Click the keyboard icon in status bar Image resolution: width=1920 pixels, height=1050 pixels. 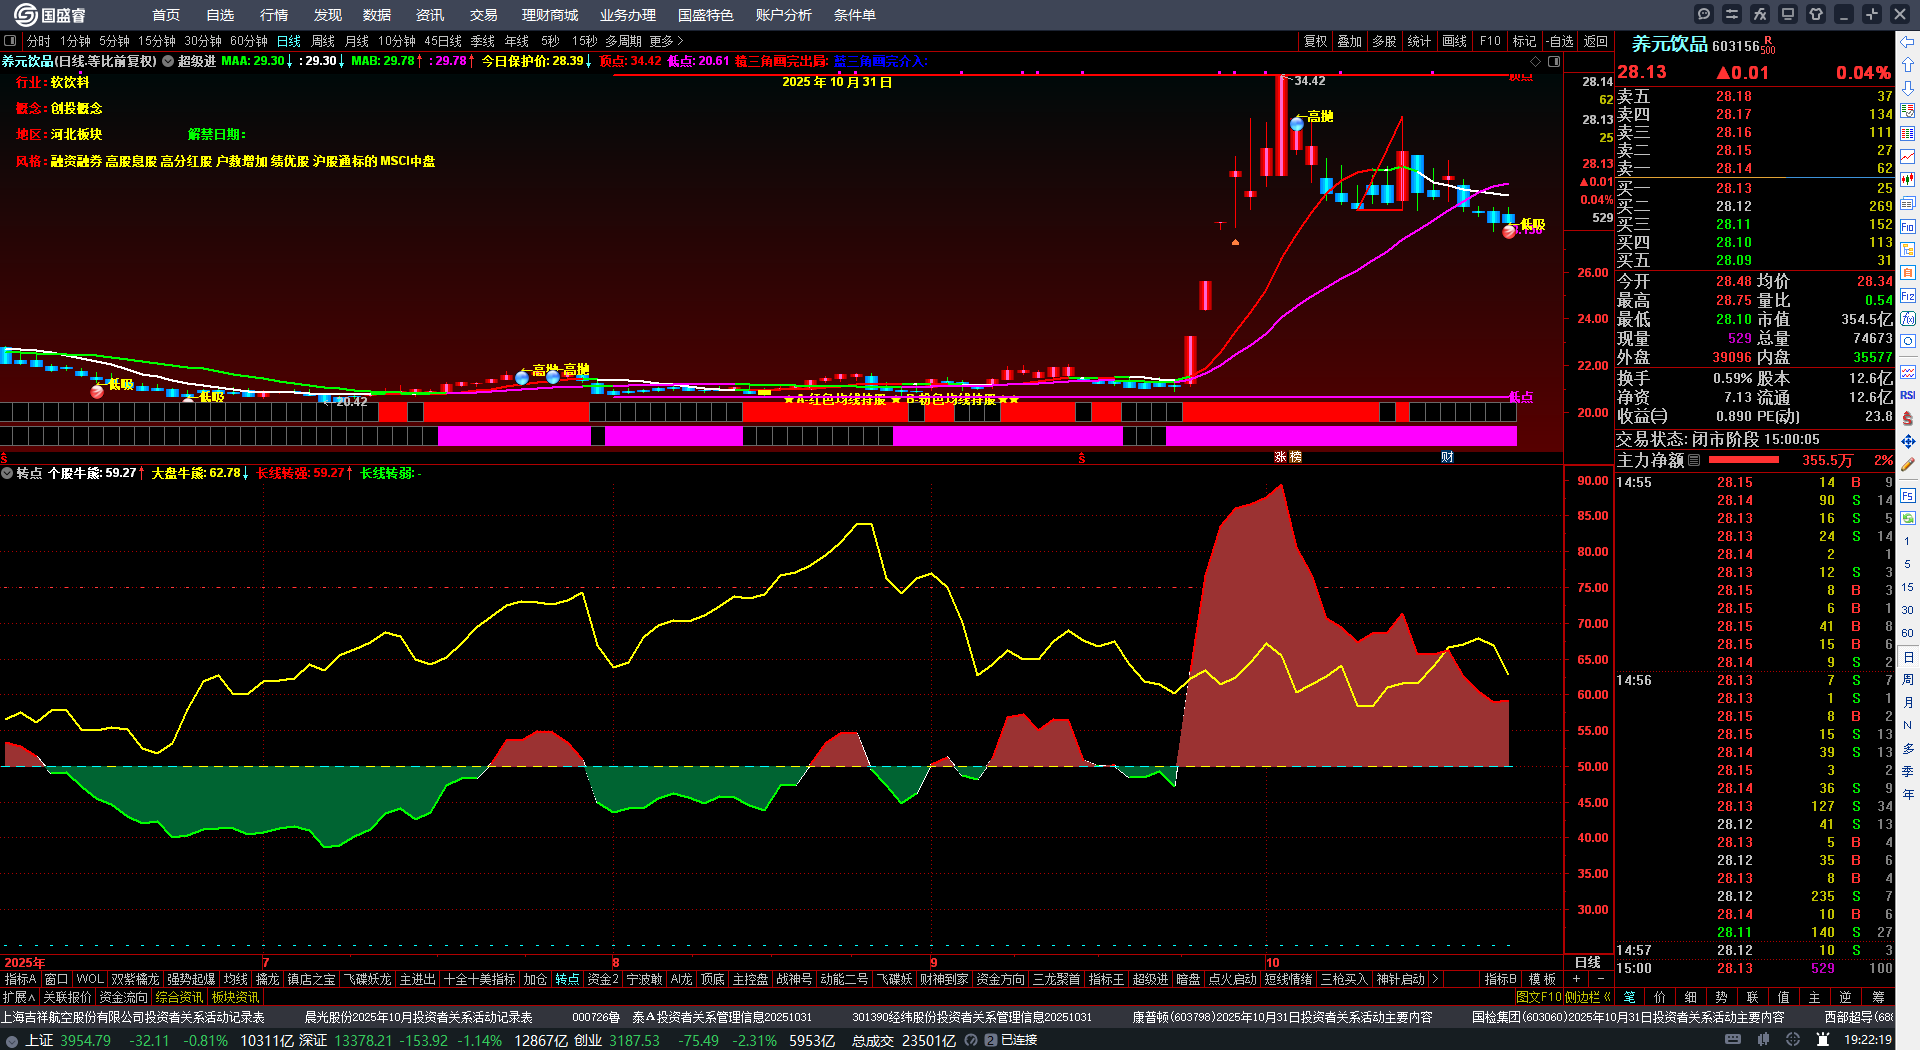pyautogui.click(x=1733, y=1040)
